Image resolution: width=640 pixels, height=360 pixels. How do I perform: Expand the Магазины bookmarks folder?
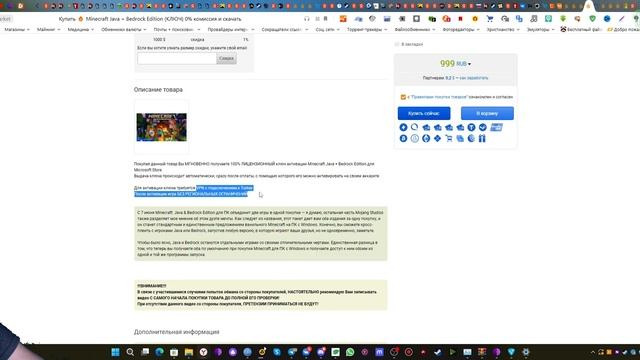17,29
